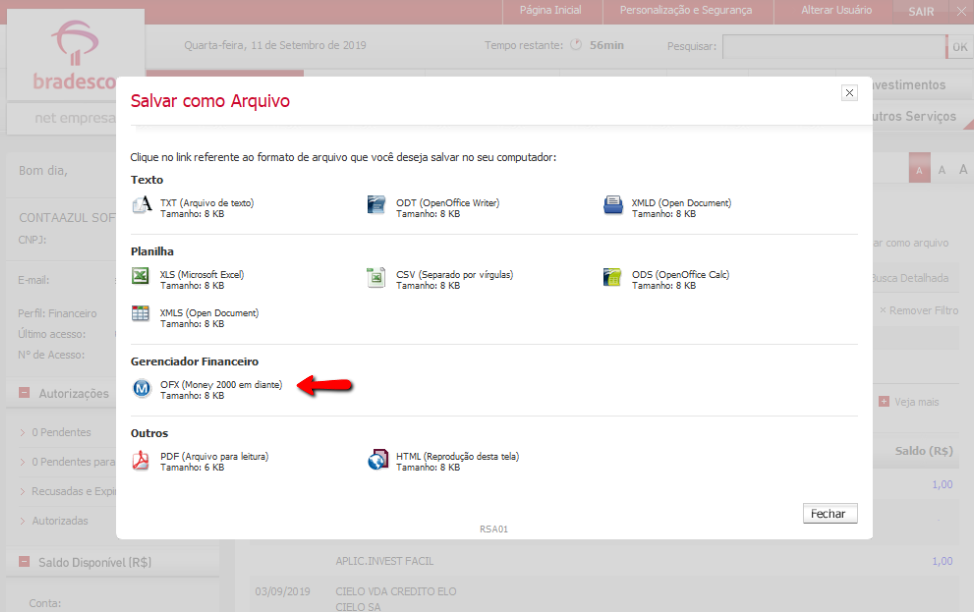The image size is (974, 612).
Task: Open the TXT (Arquivo de texto) link
Action: 207,203
